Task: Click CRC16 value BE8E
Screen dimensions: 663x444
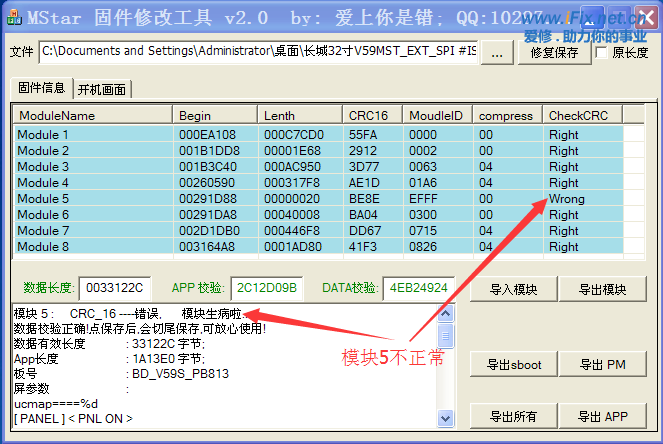Action: [x=364, y=199]
